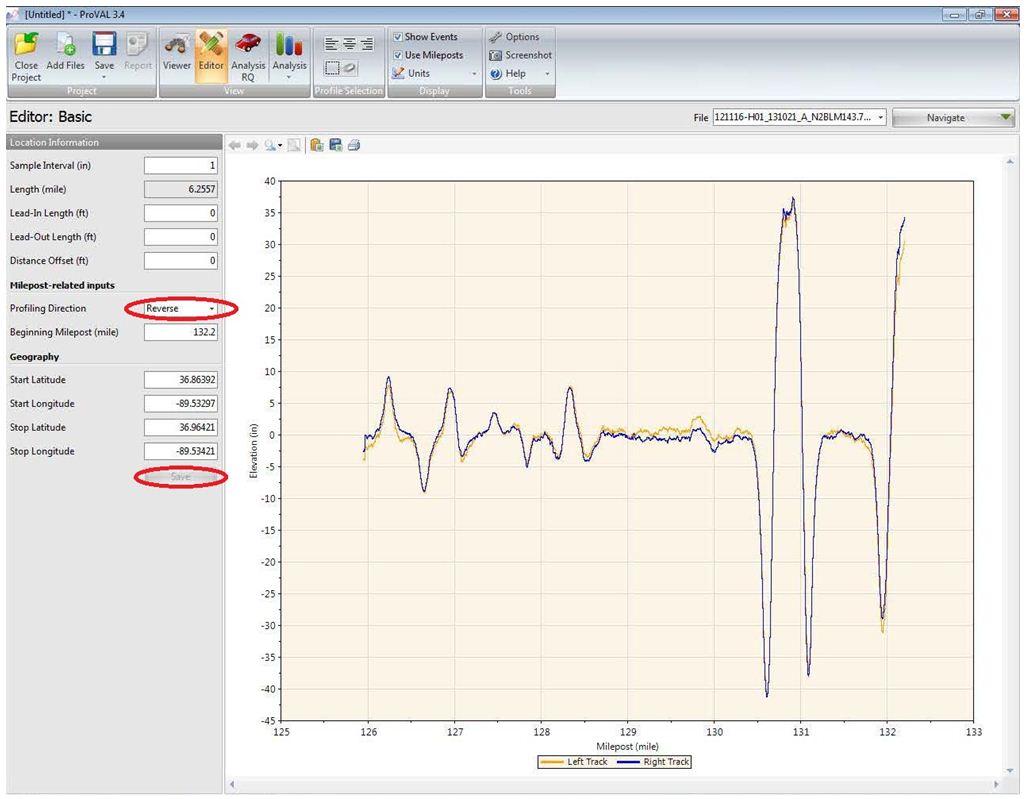
Task: Click the chart print icon
Action: [354, 145]
